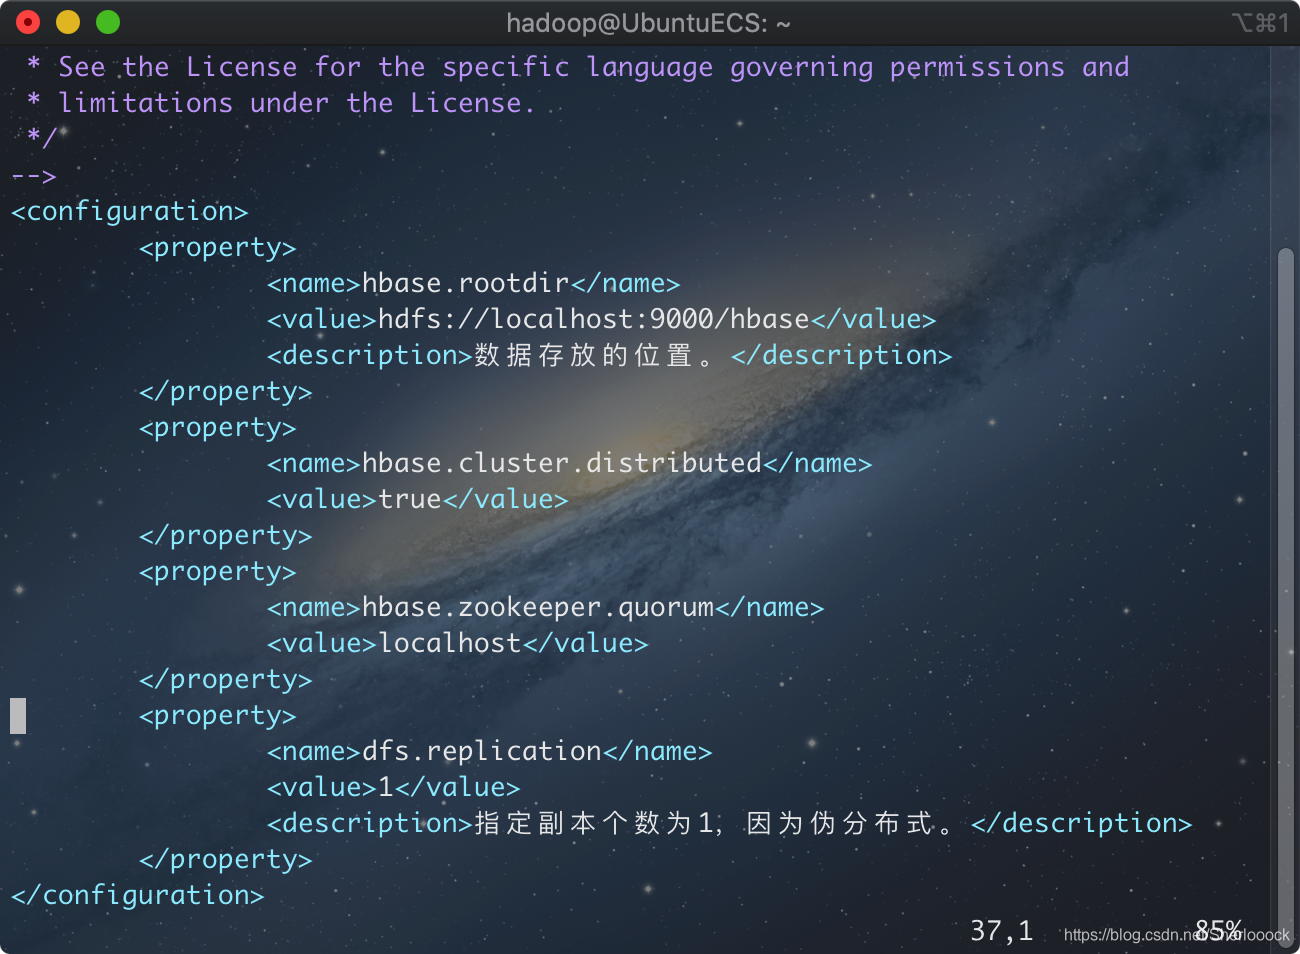Click the yellow minimize window button
1300x954 pixels.
click(x=68, y=22)
